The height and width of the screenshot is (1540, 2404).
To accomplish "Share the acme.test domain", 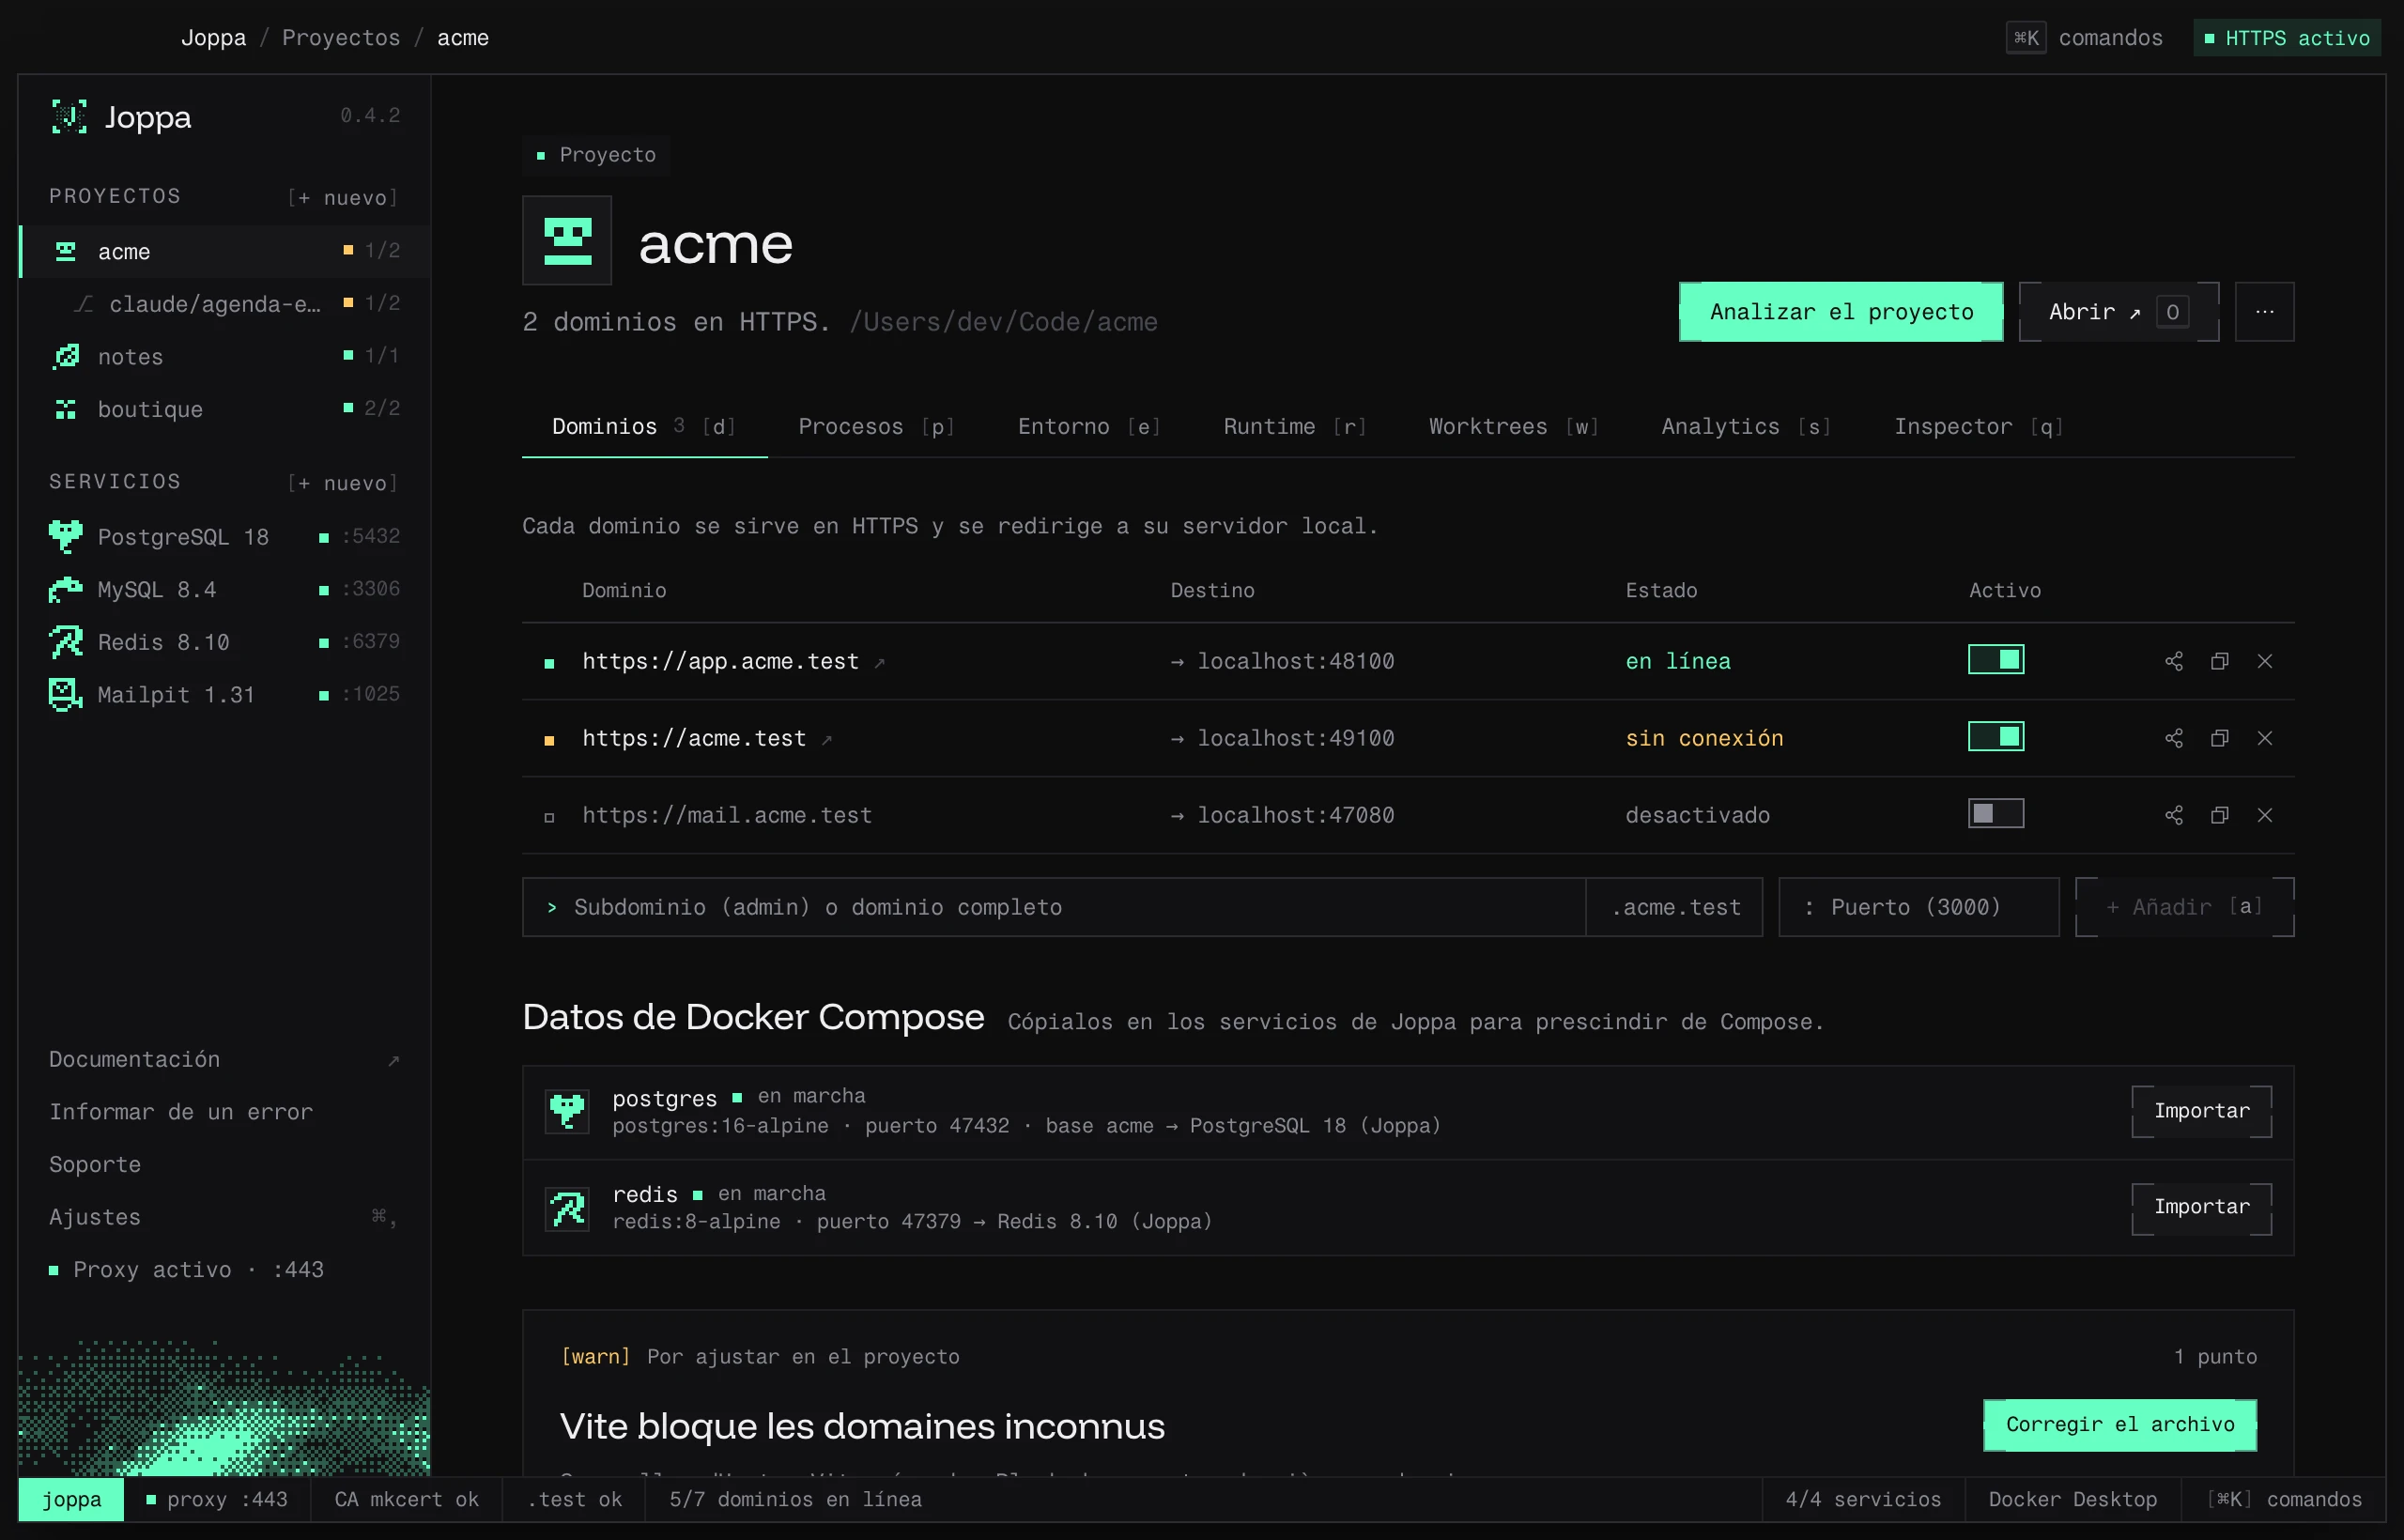I will click(2174, 738).
